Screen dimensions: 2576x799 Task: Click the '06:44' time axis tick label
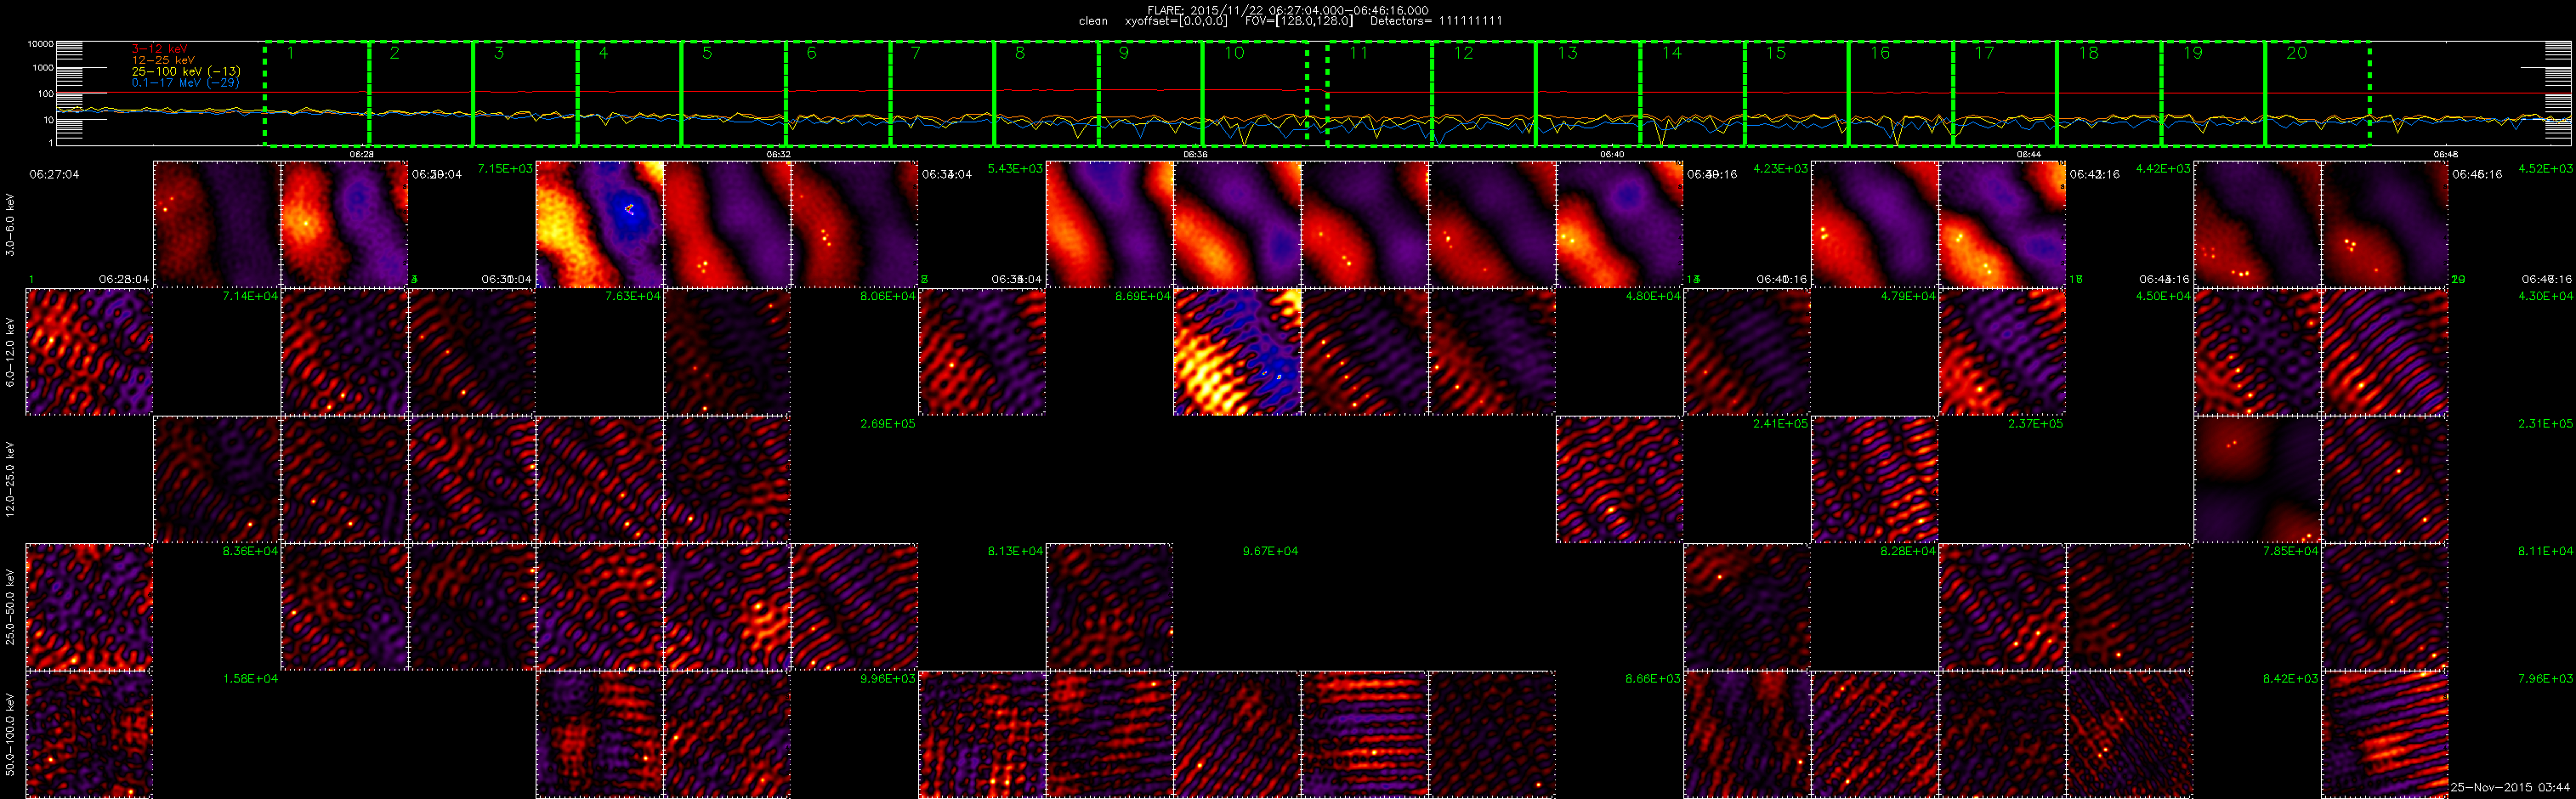point(2029,155)
